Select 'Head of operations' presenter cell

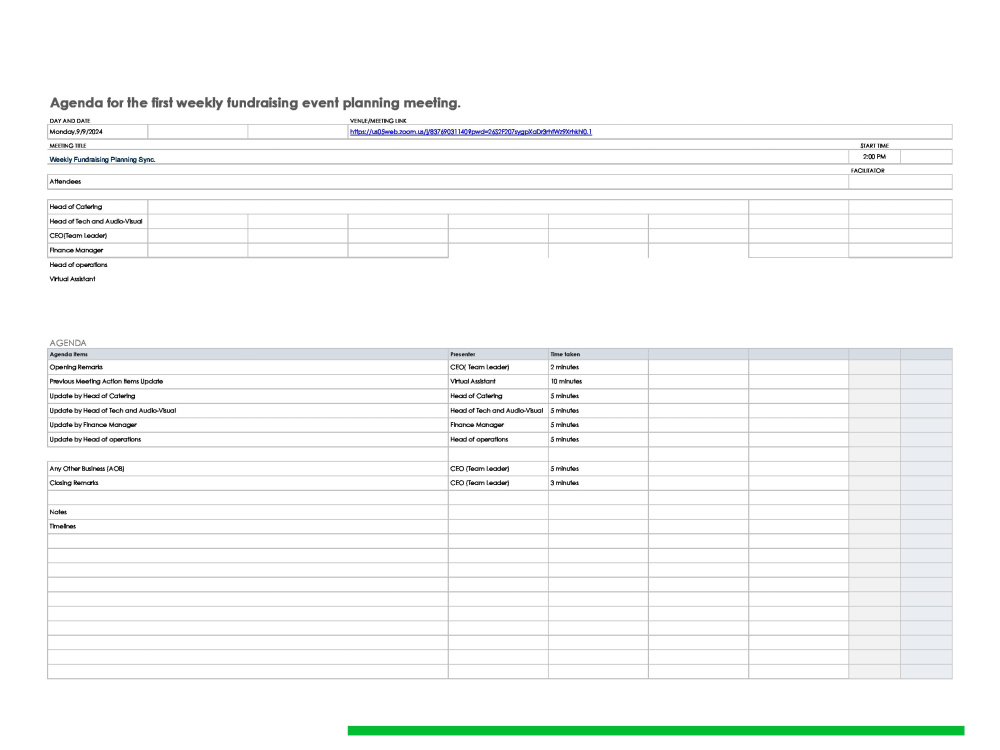498,439
